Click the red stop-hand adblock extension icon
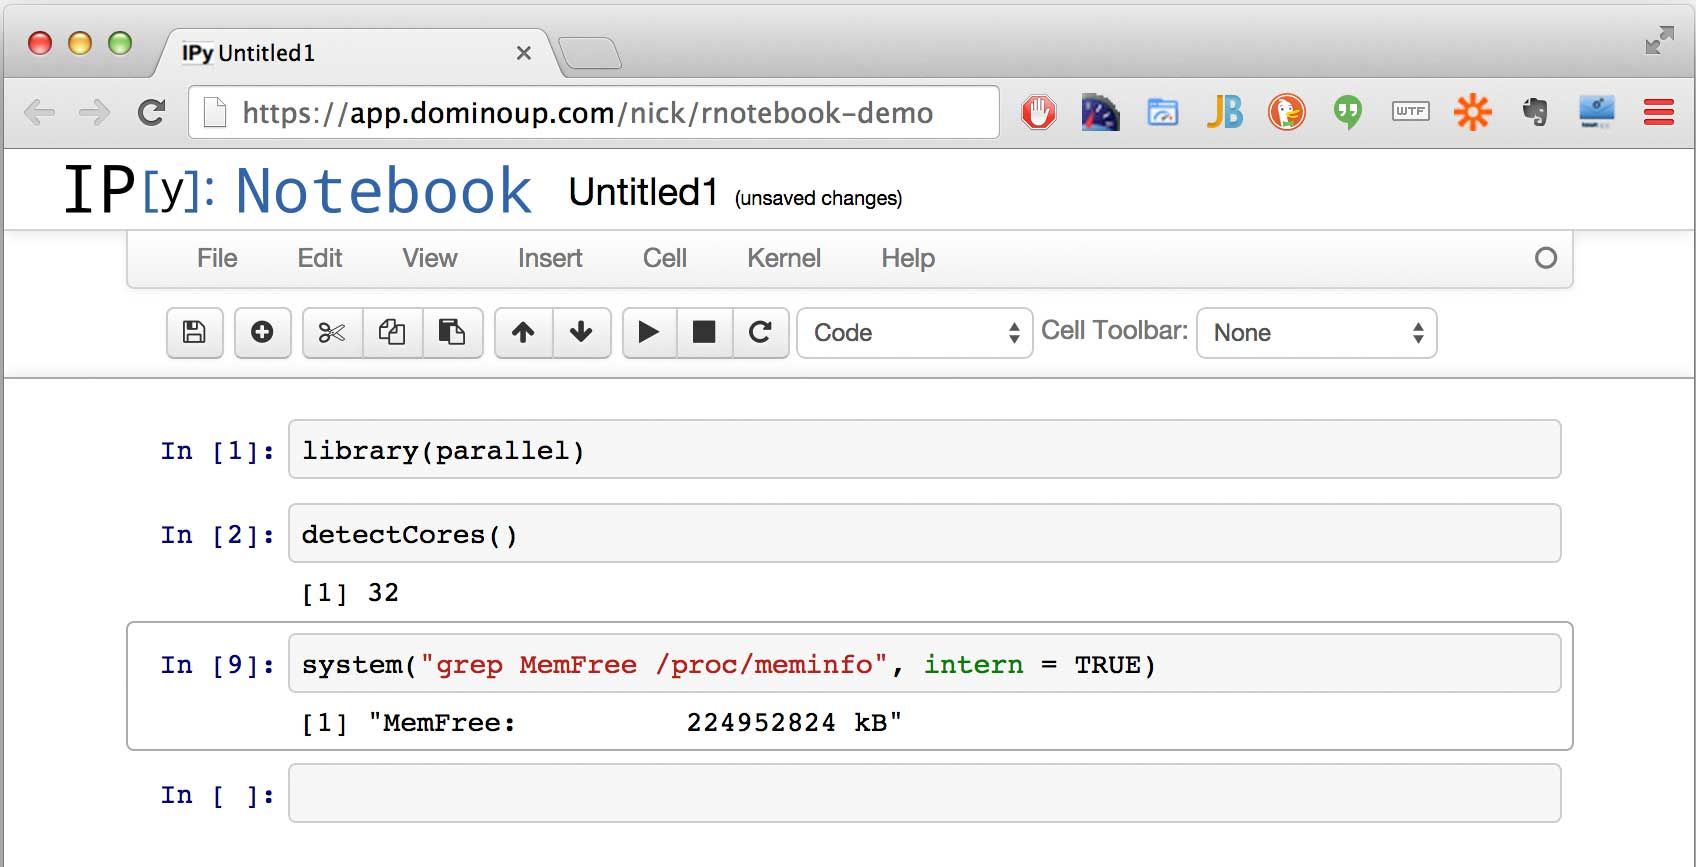The width and height of the screenshot is (1696, 867). 1038,112
